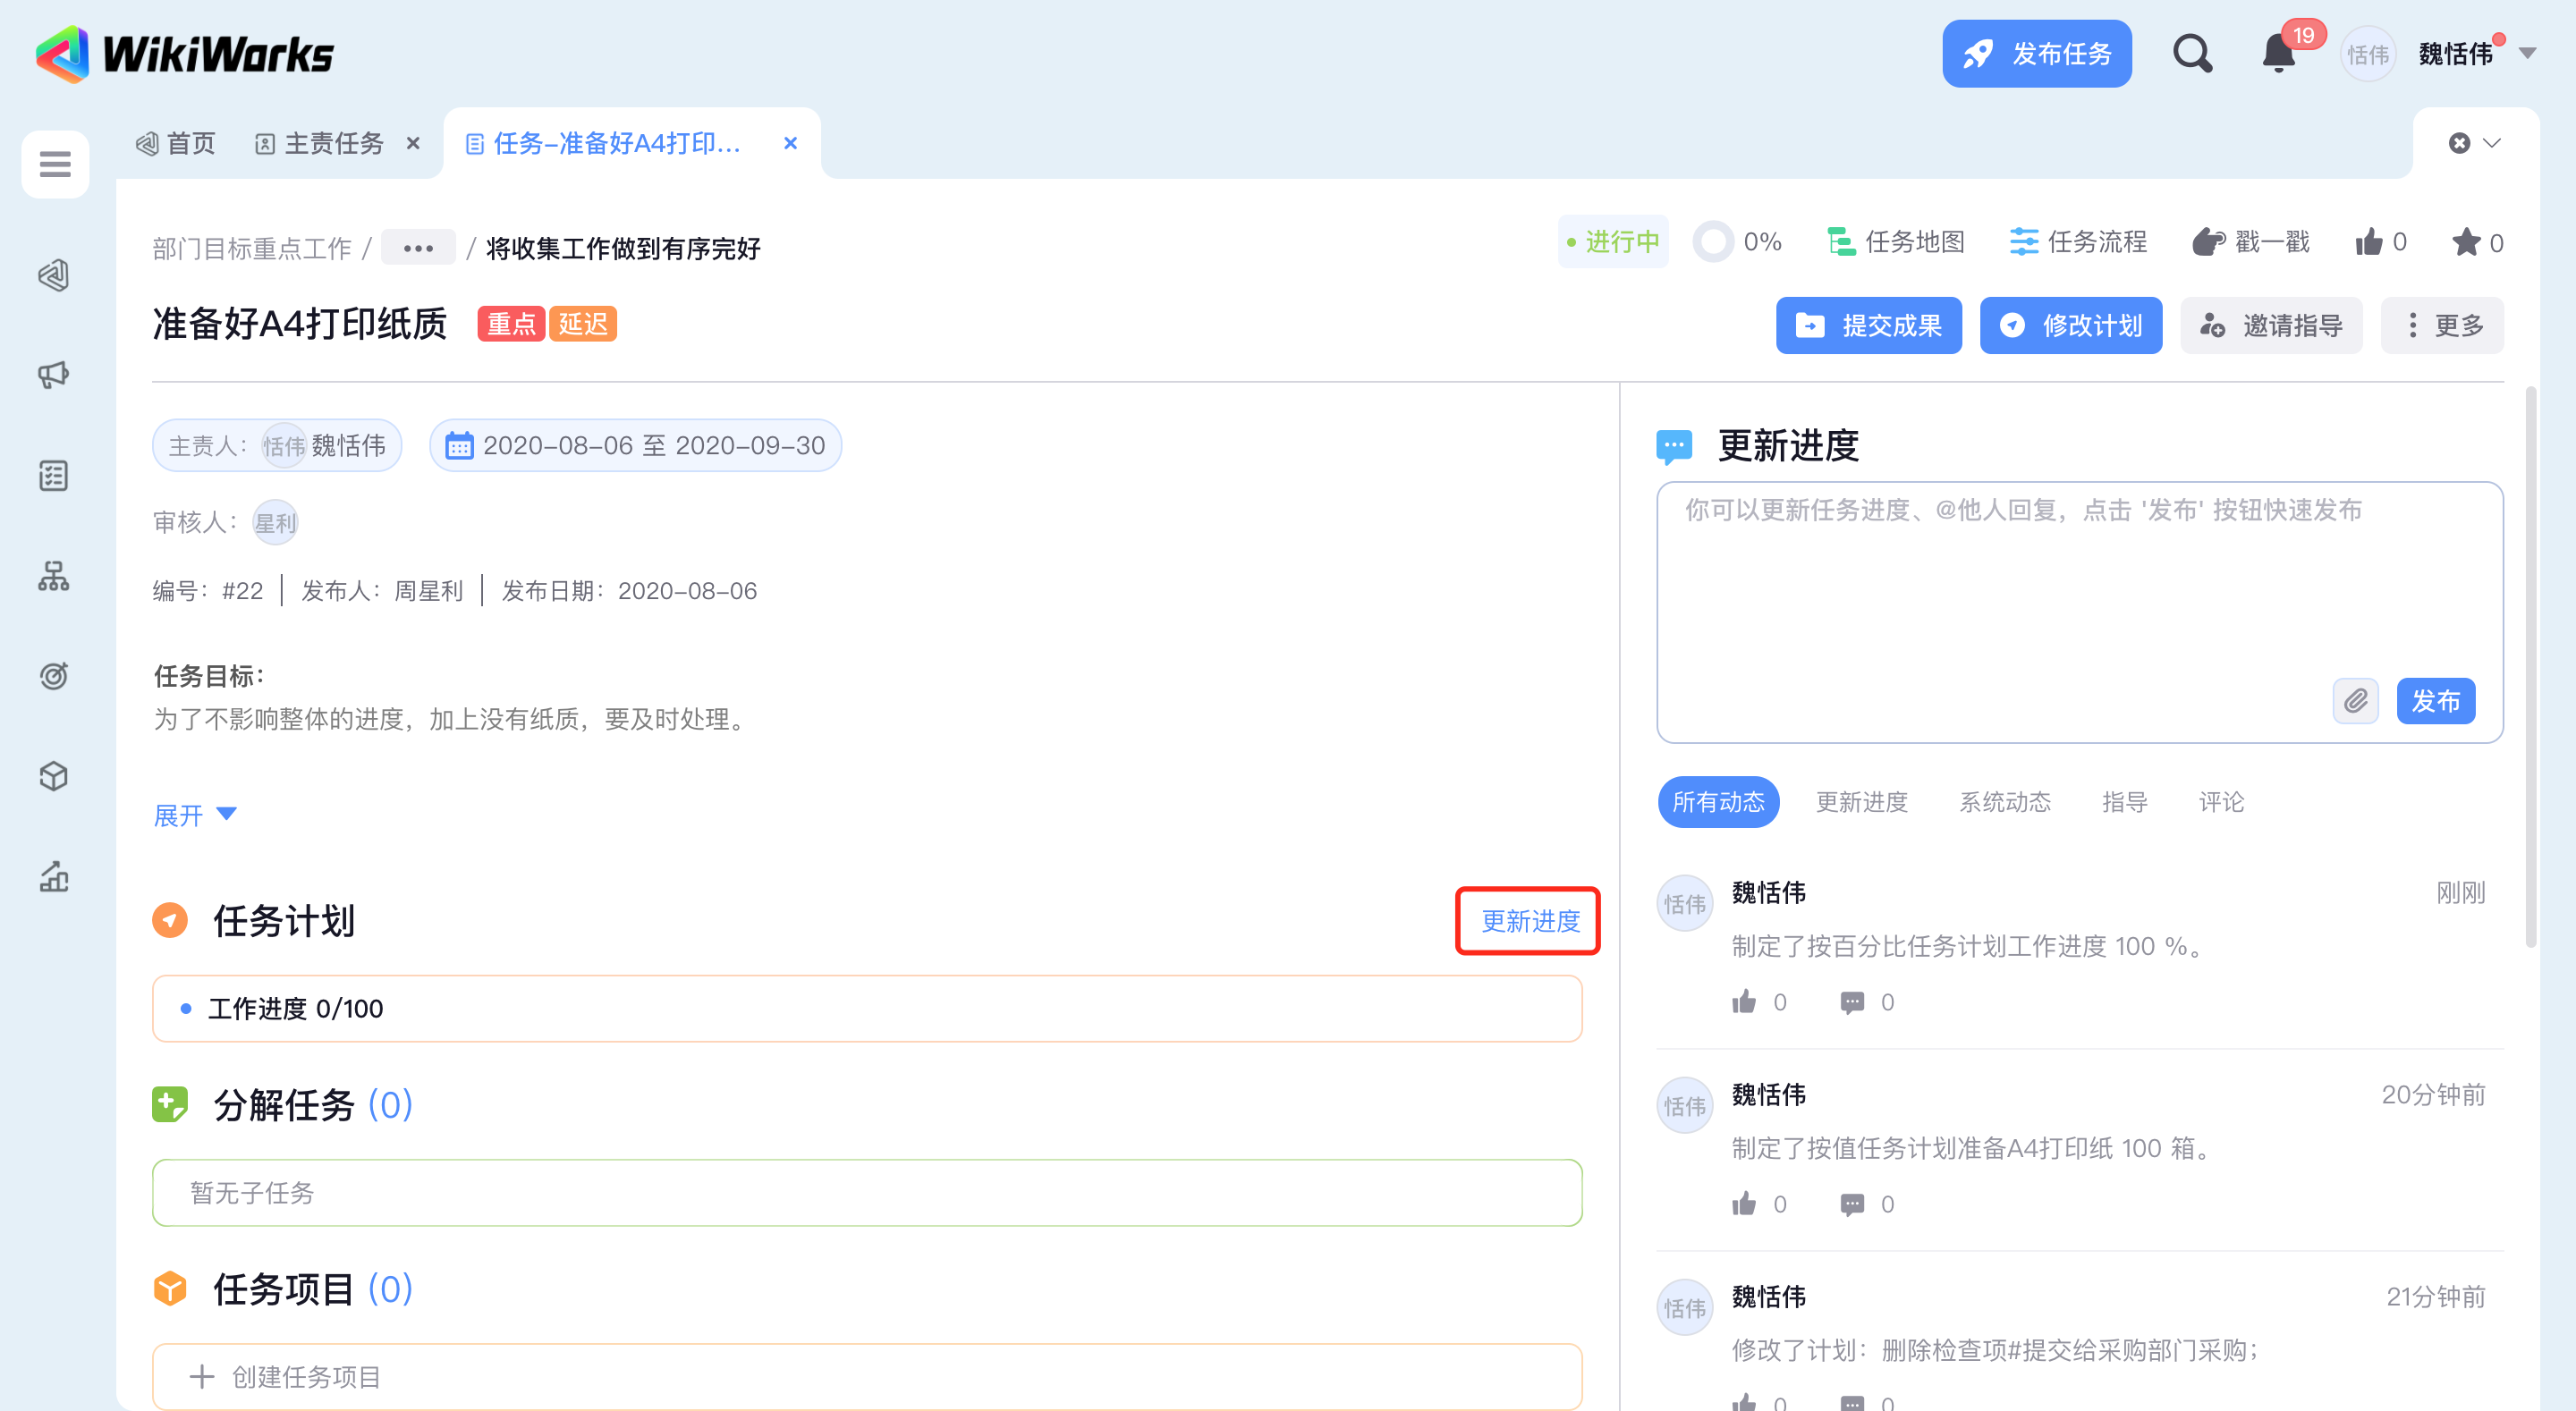2576x1411 pixels.
Task: Click the search magnifier icon
Action: [2192, 53]
